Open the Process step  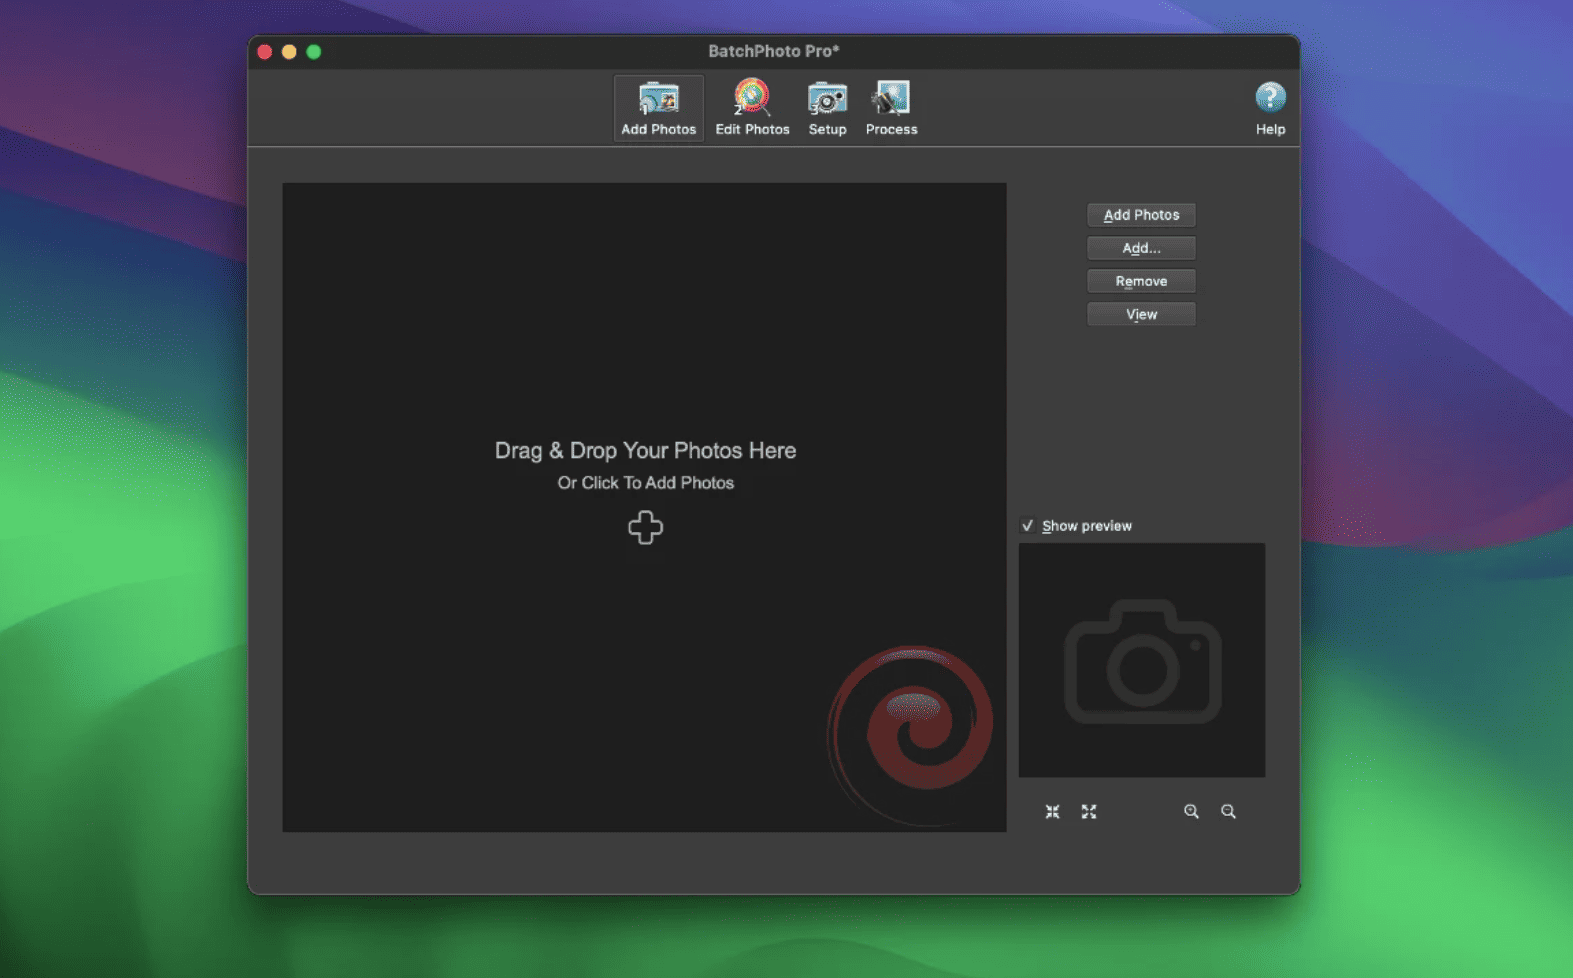891,108
